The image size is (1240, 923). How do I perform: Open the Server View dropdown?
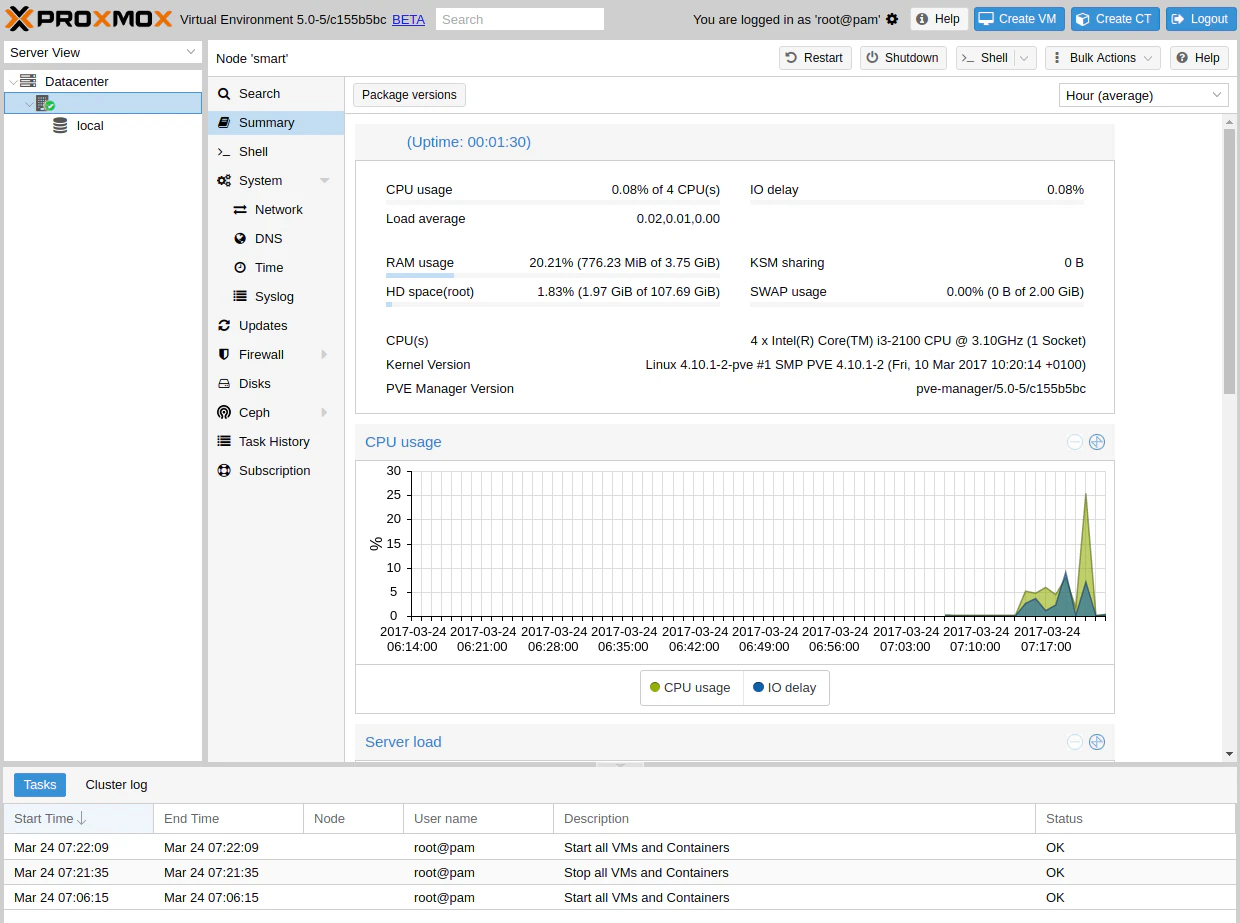(x=104, y=52)
